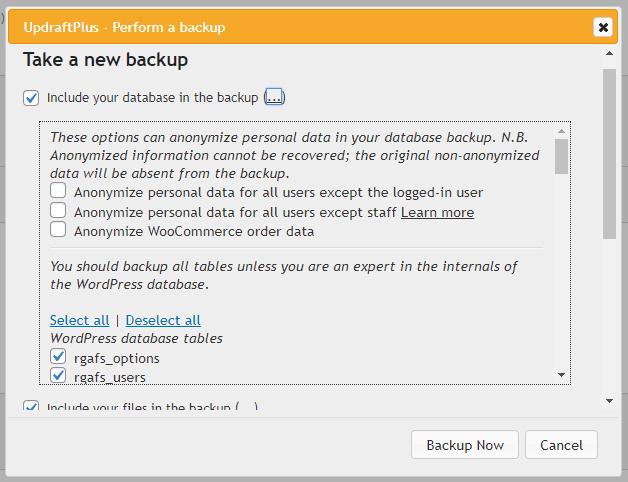Toggle Include your database in the backup
This screenshot has width=628, height=482.
pyautogui.click(x=32, y=98)
